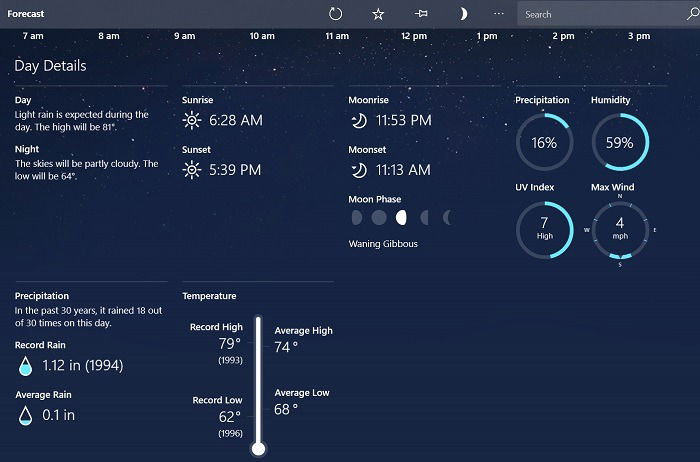Click the sun icon beside 5:39 PM
The image size is (700, 462).
(192, 170)
